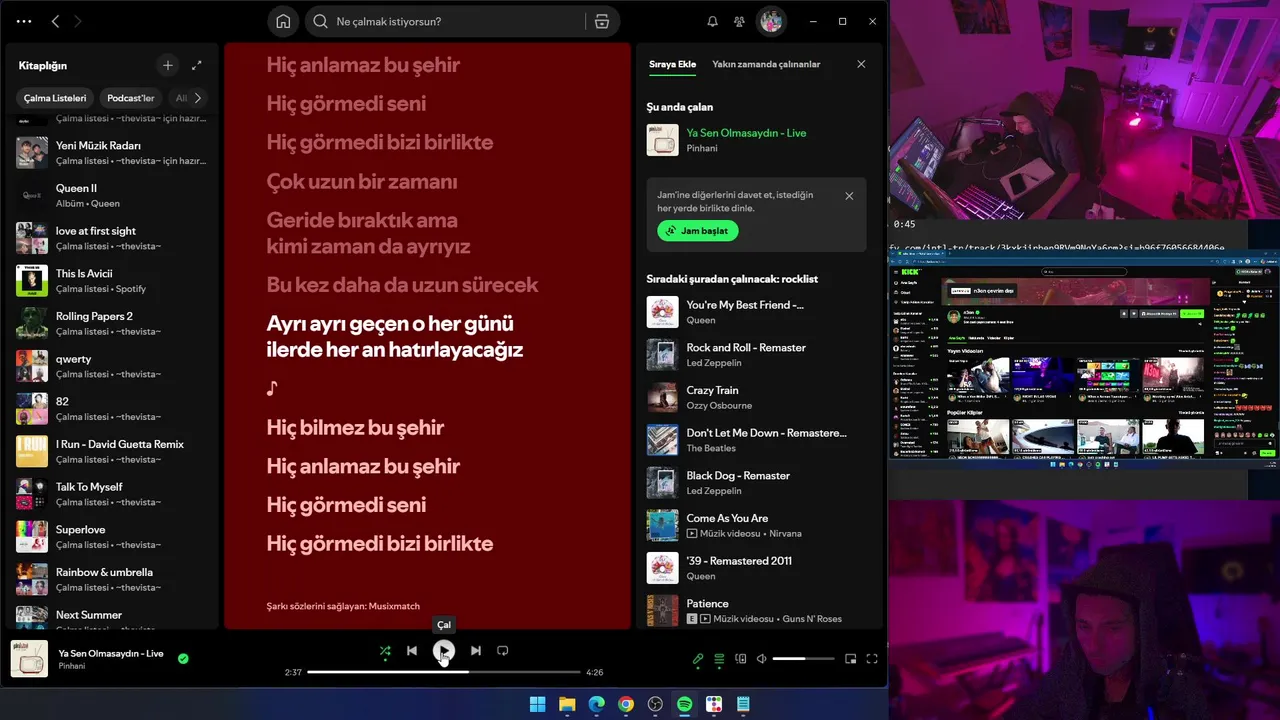Click the play button (Çal)
The image size is (1280, 720).
444,651
